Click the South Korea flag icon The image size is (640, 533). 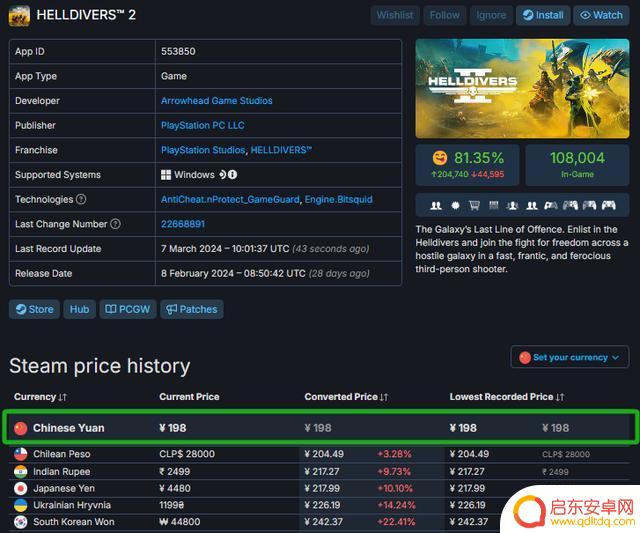tap(20, 522)
